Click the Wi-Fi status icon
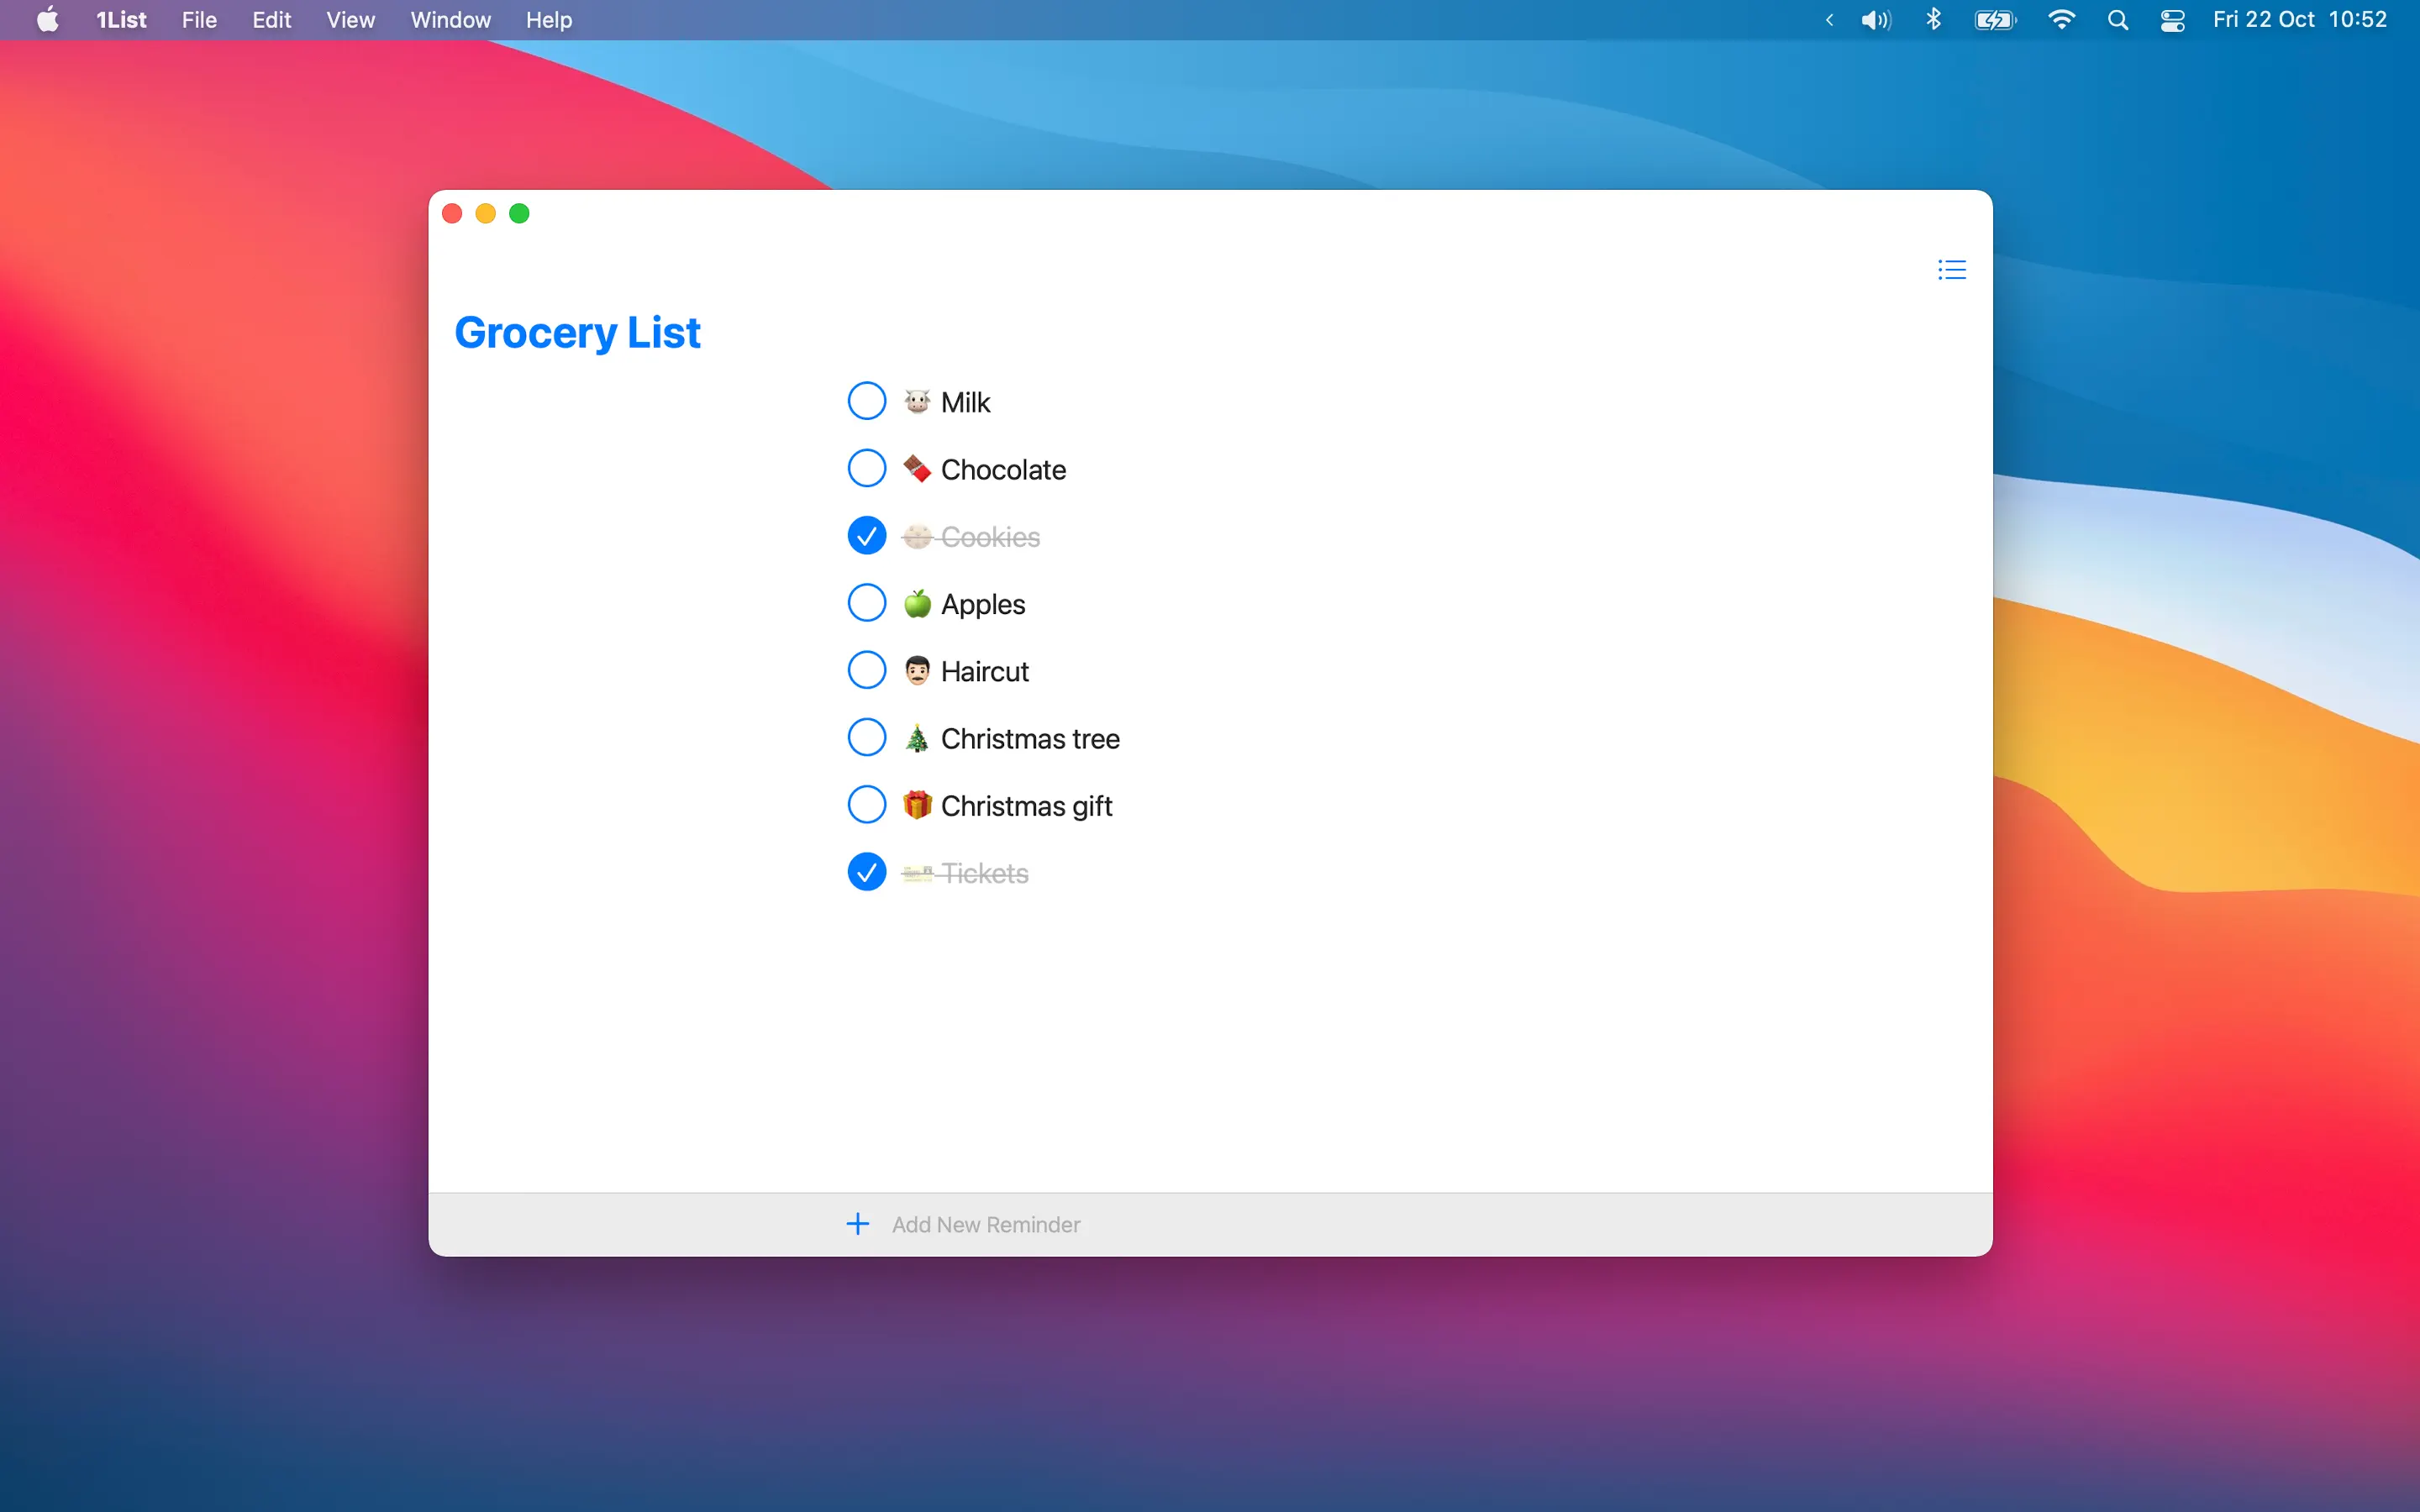Viewport: 2420px width, 1512px height. (x=2061, y=20)
